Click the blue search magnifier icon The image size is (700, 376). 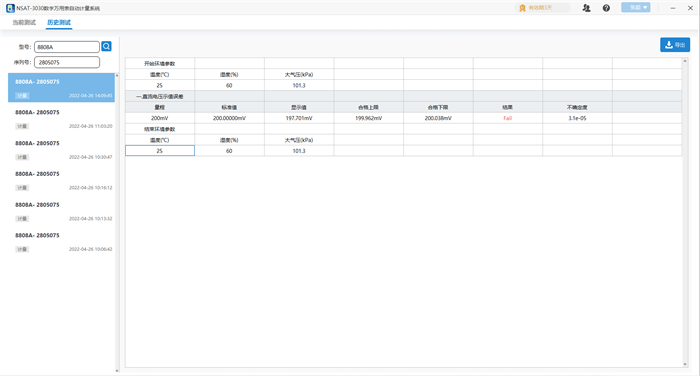tap(106, 46)
